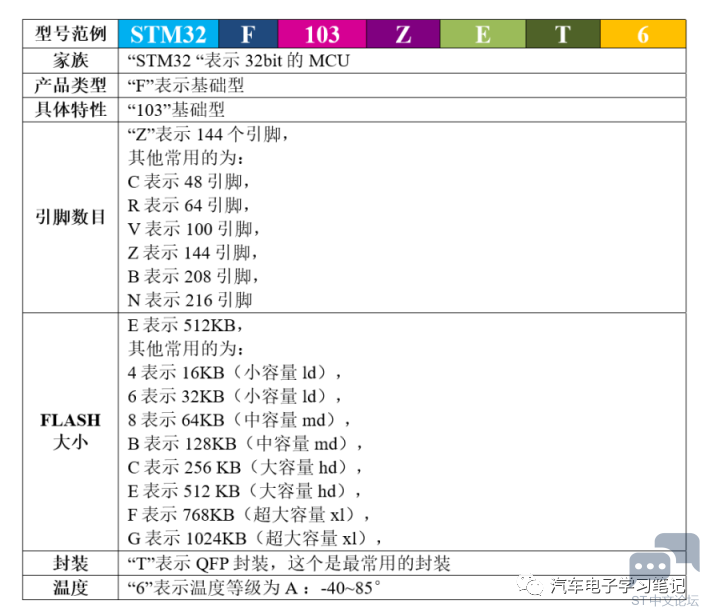Click the line Z 表示 144 引脚
This screenshot has height=616, width=708.
point(193,252)
